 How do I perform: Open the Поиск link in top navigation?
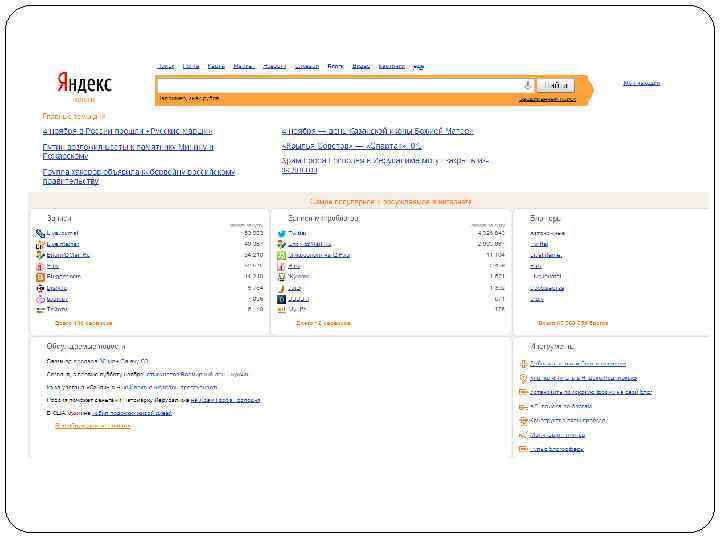coord(166,67)
